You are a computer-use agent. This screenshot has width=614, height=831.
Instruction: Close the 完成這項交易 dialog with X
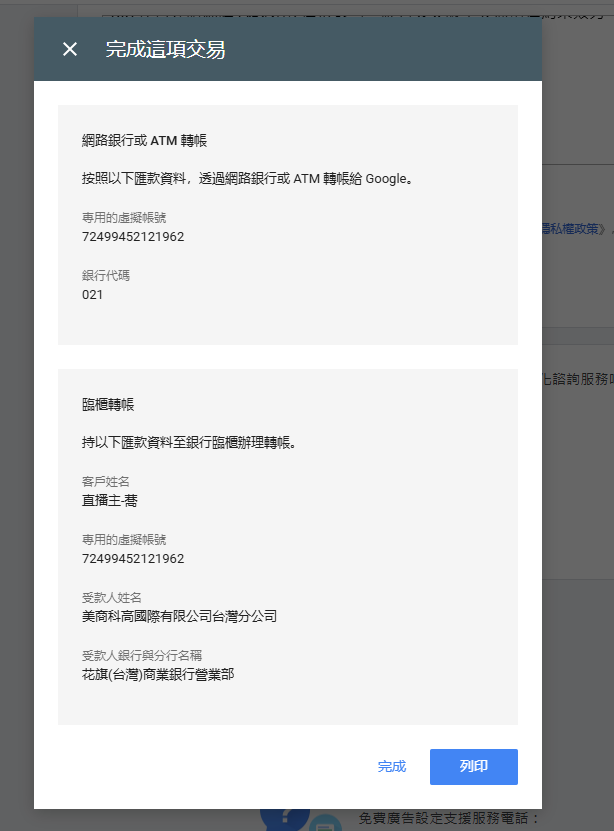click(x=70, y=49)
